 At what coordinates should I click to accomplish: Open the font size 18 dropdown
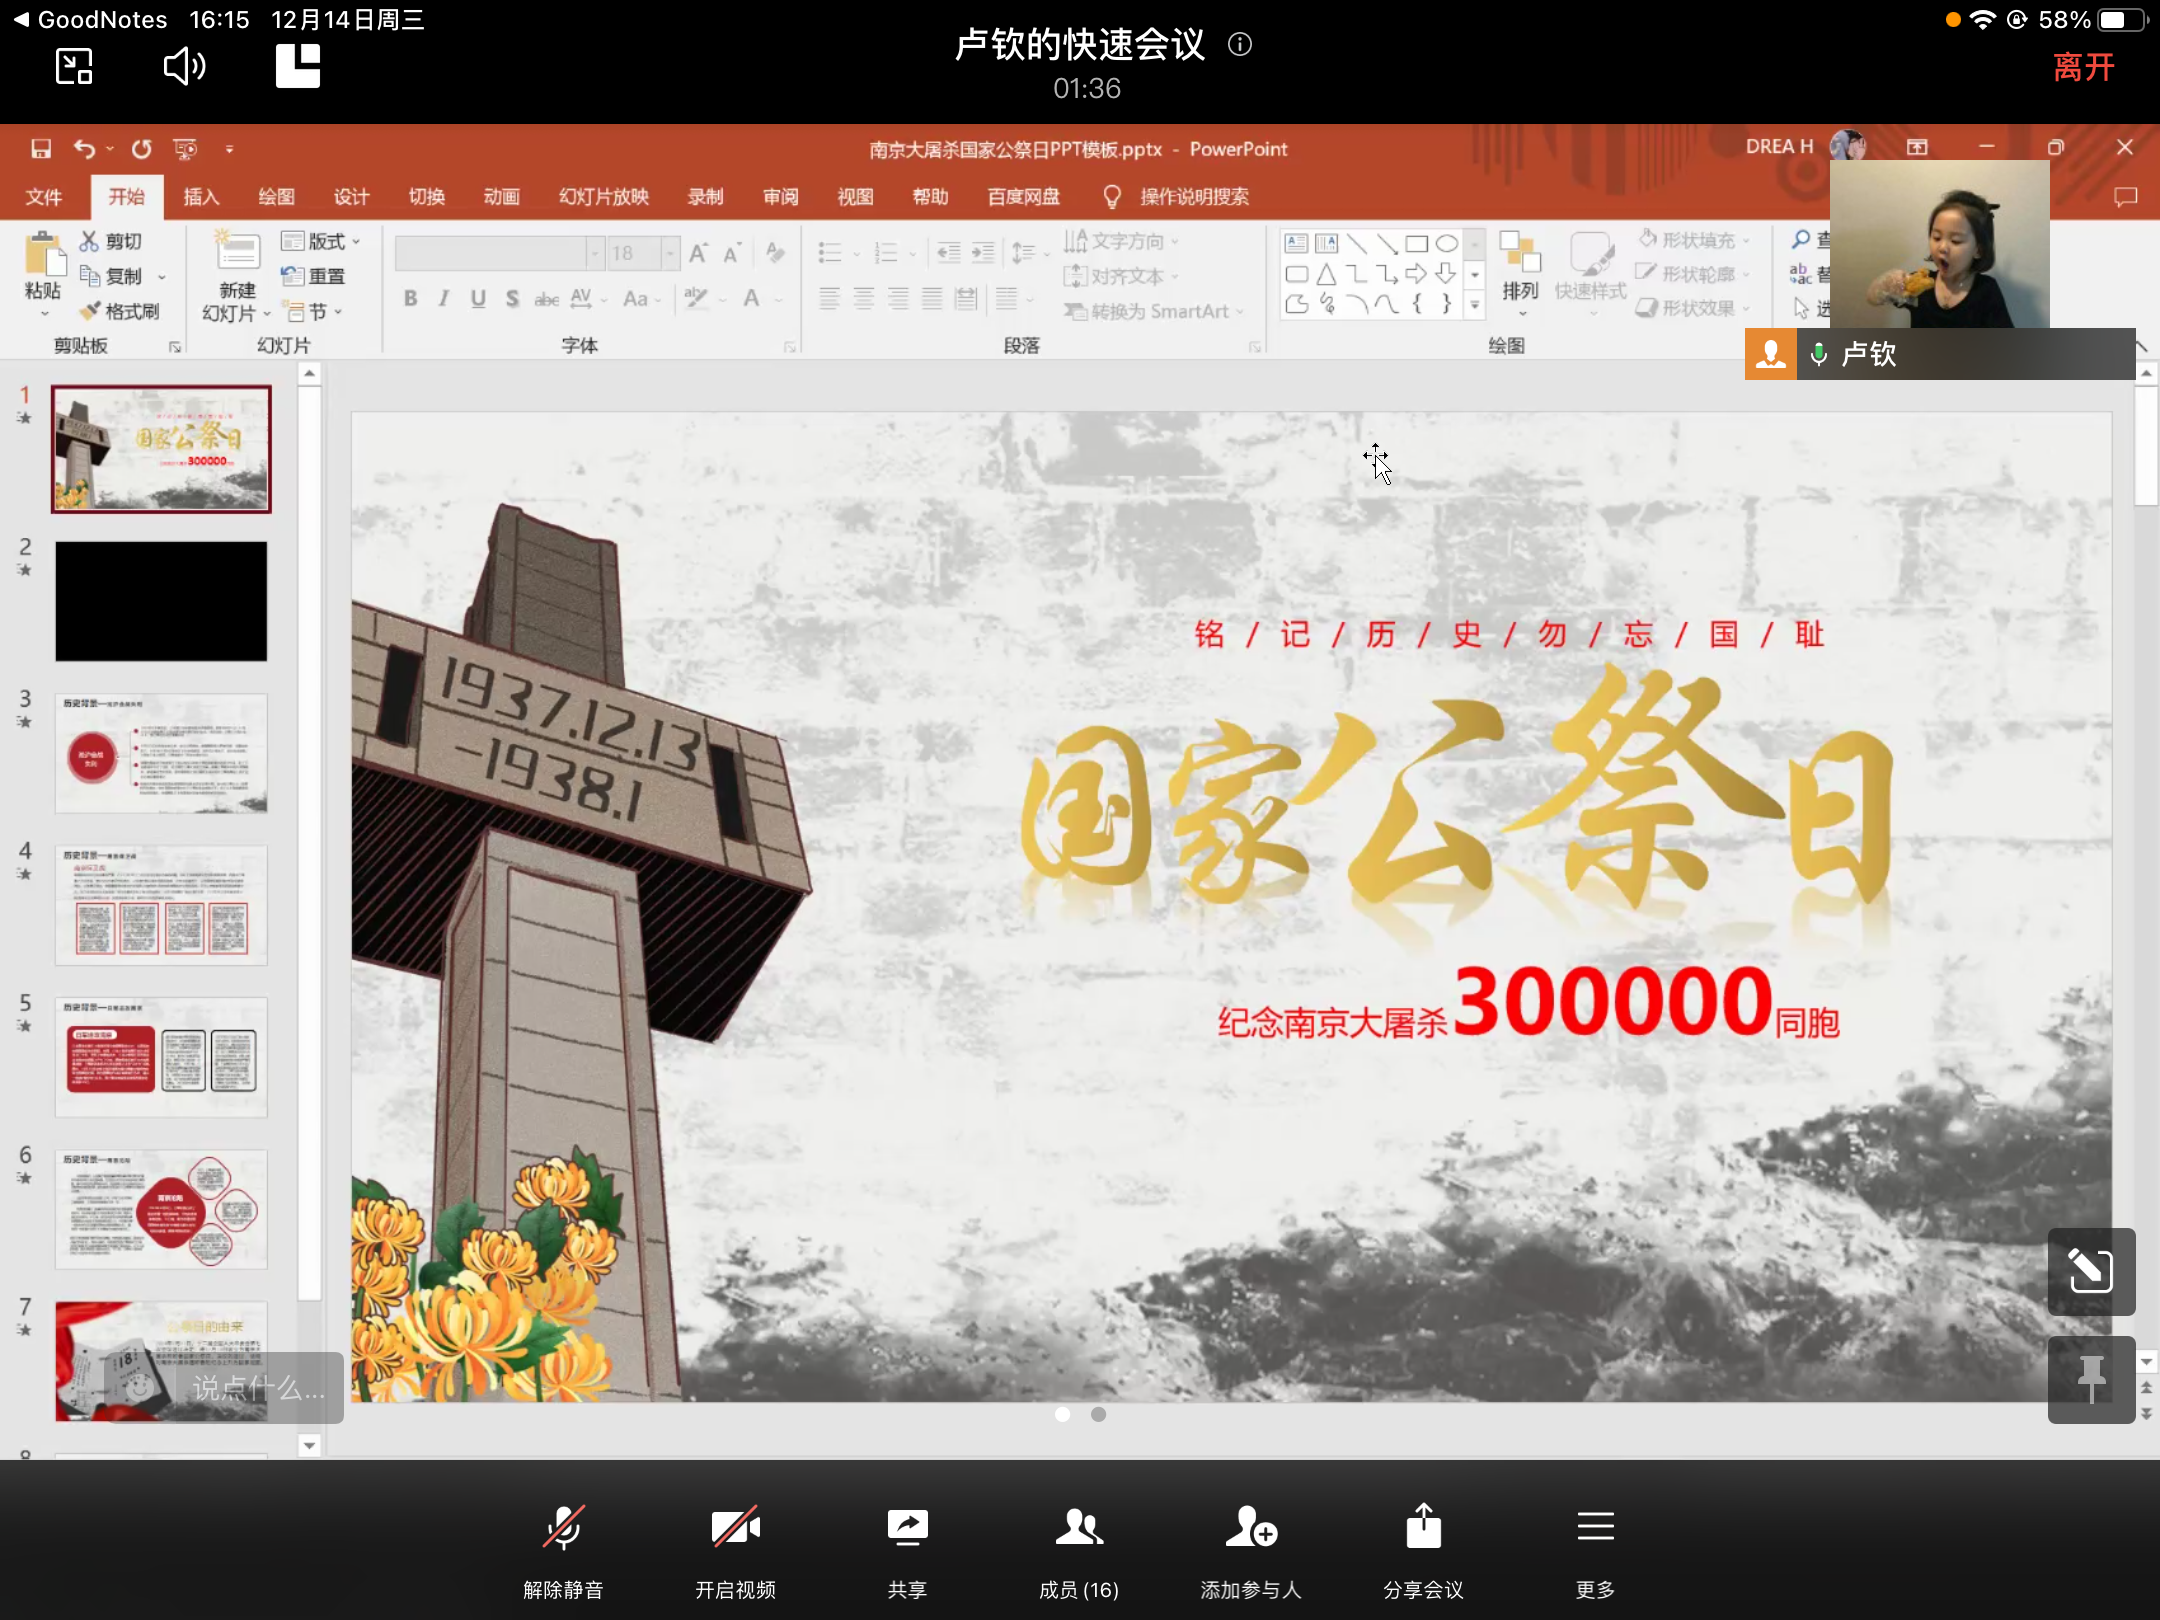(x=670, y=253)
